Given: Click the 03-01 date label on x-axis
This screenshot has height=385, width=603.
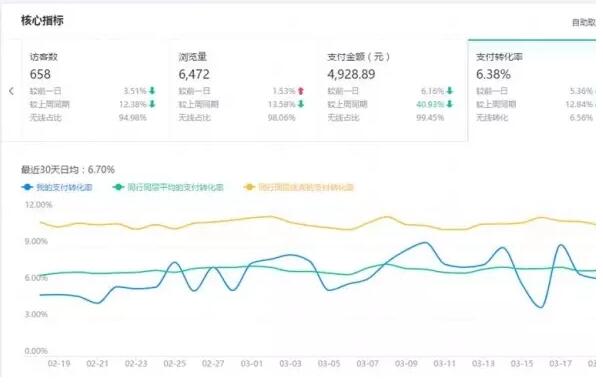Looking at the screenshot, I should [x=252, y=363].
